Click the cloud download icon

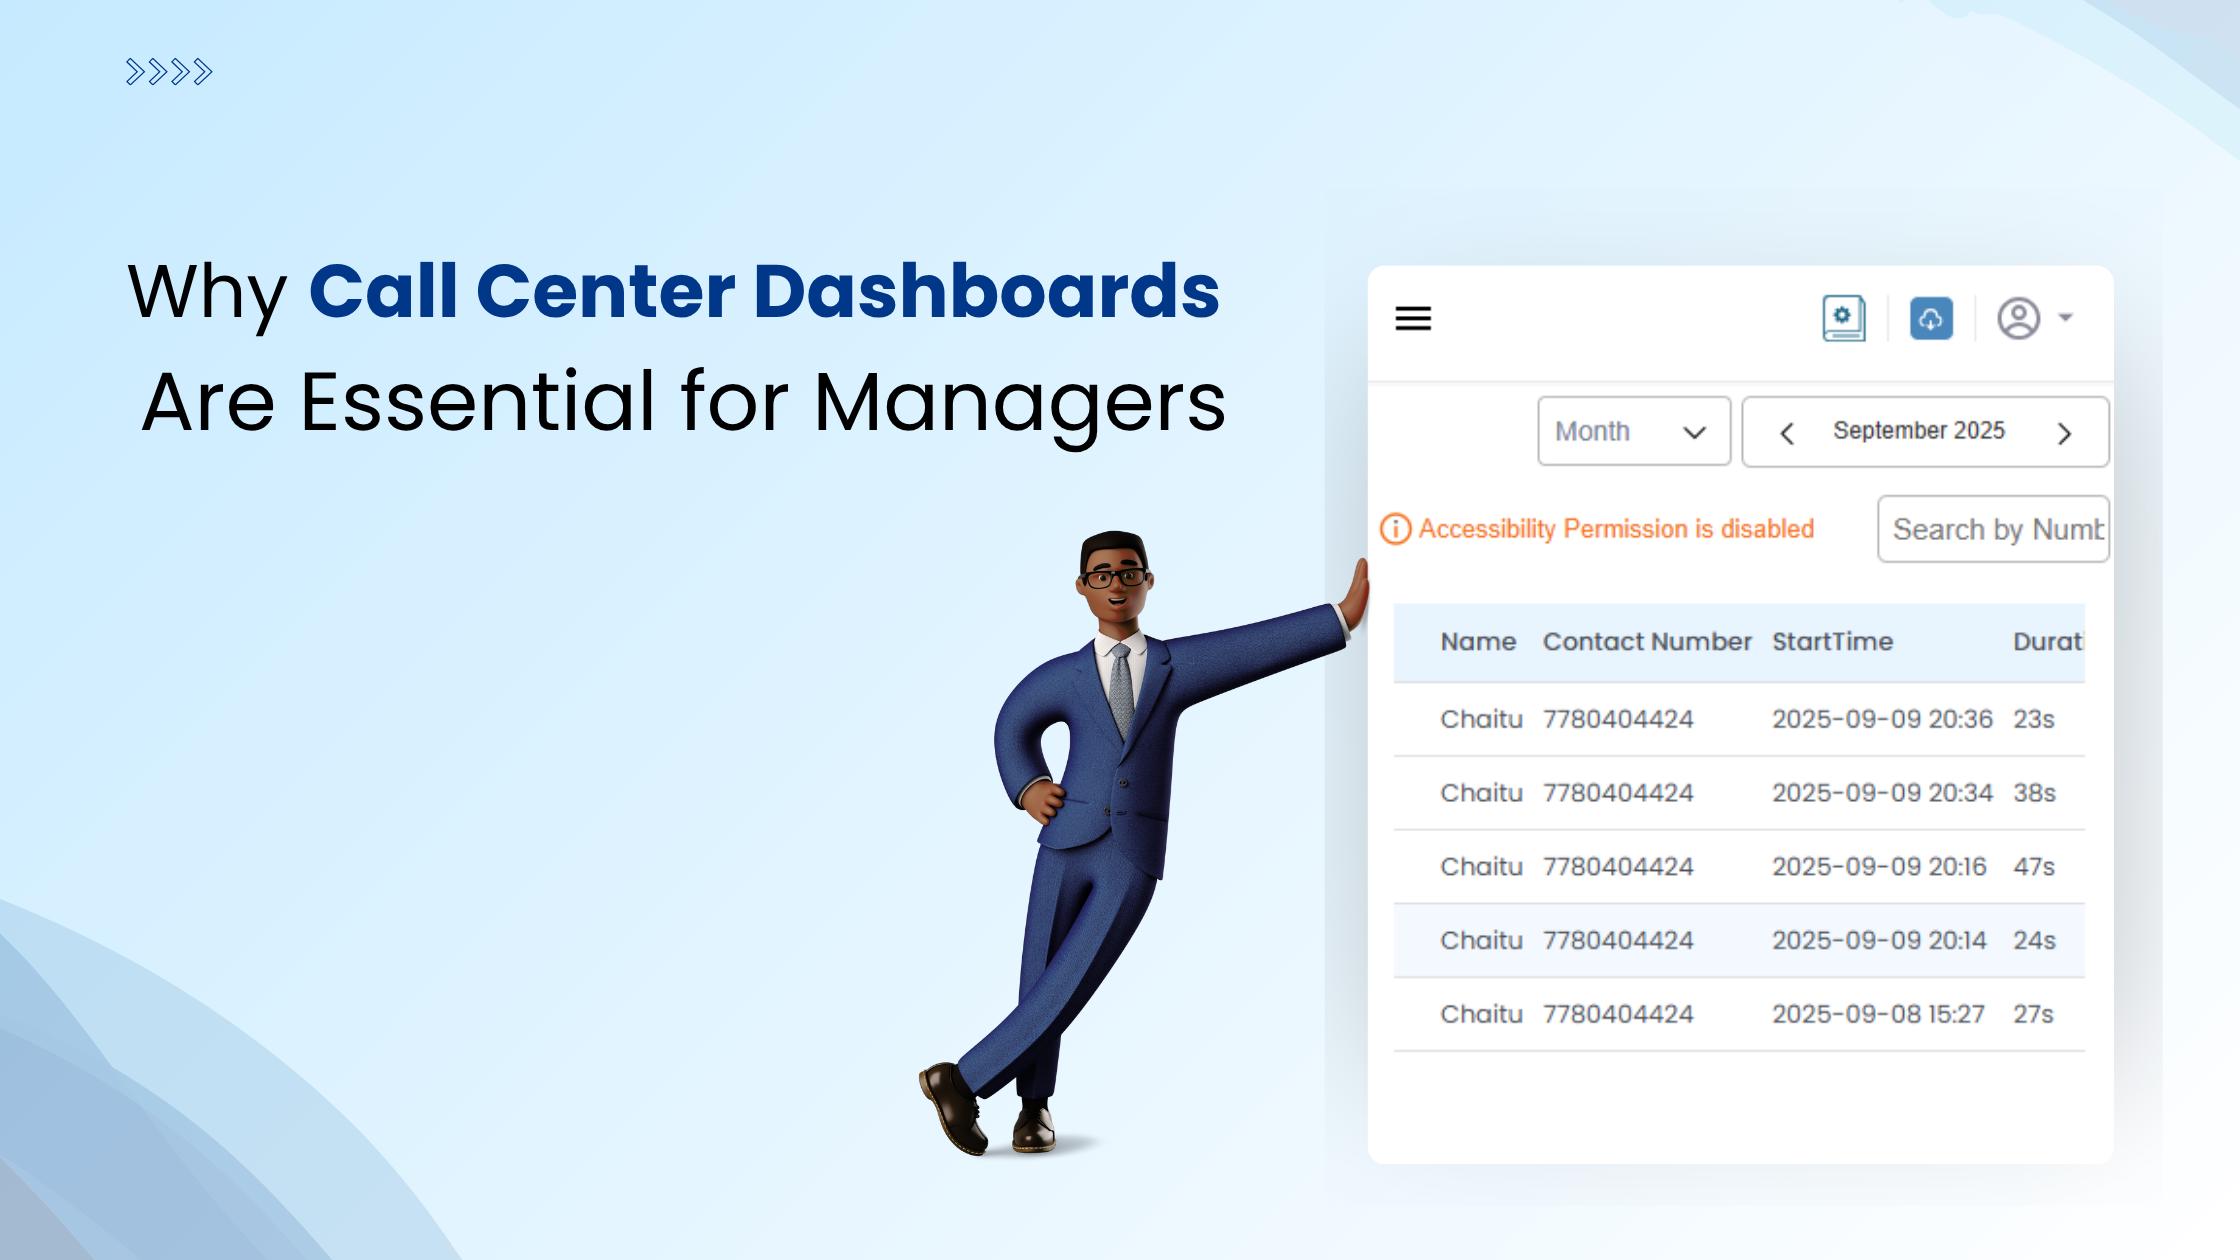[1931, 319]
